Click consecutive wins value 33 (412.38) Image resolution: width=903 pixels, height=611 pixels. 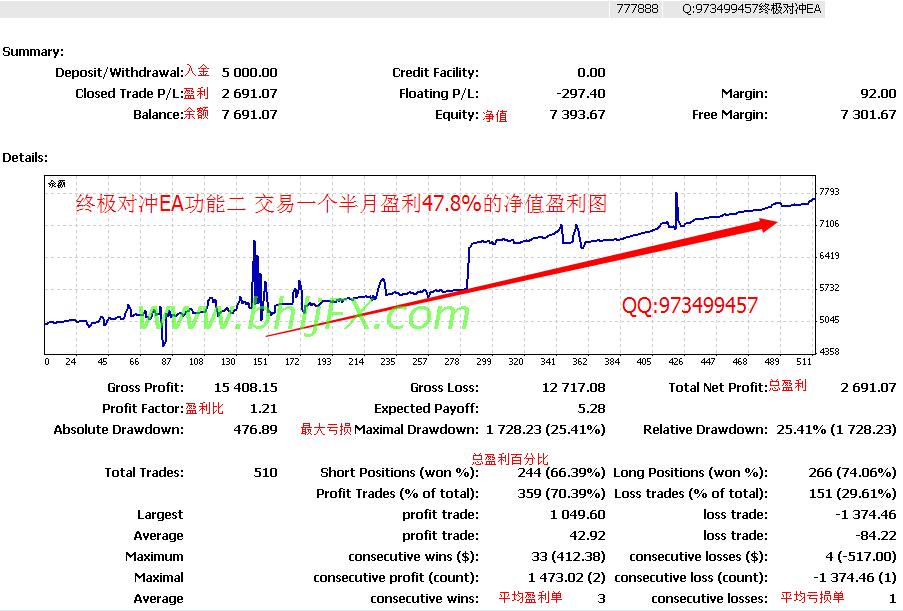tap(568, 557)
